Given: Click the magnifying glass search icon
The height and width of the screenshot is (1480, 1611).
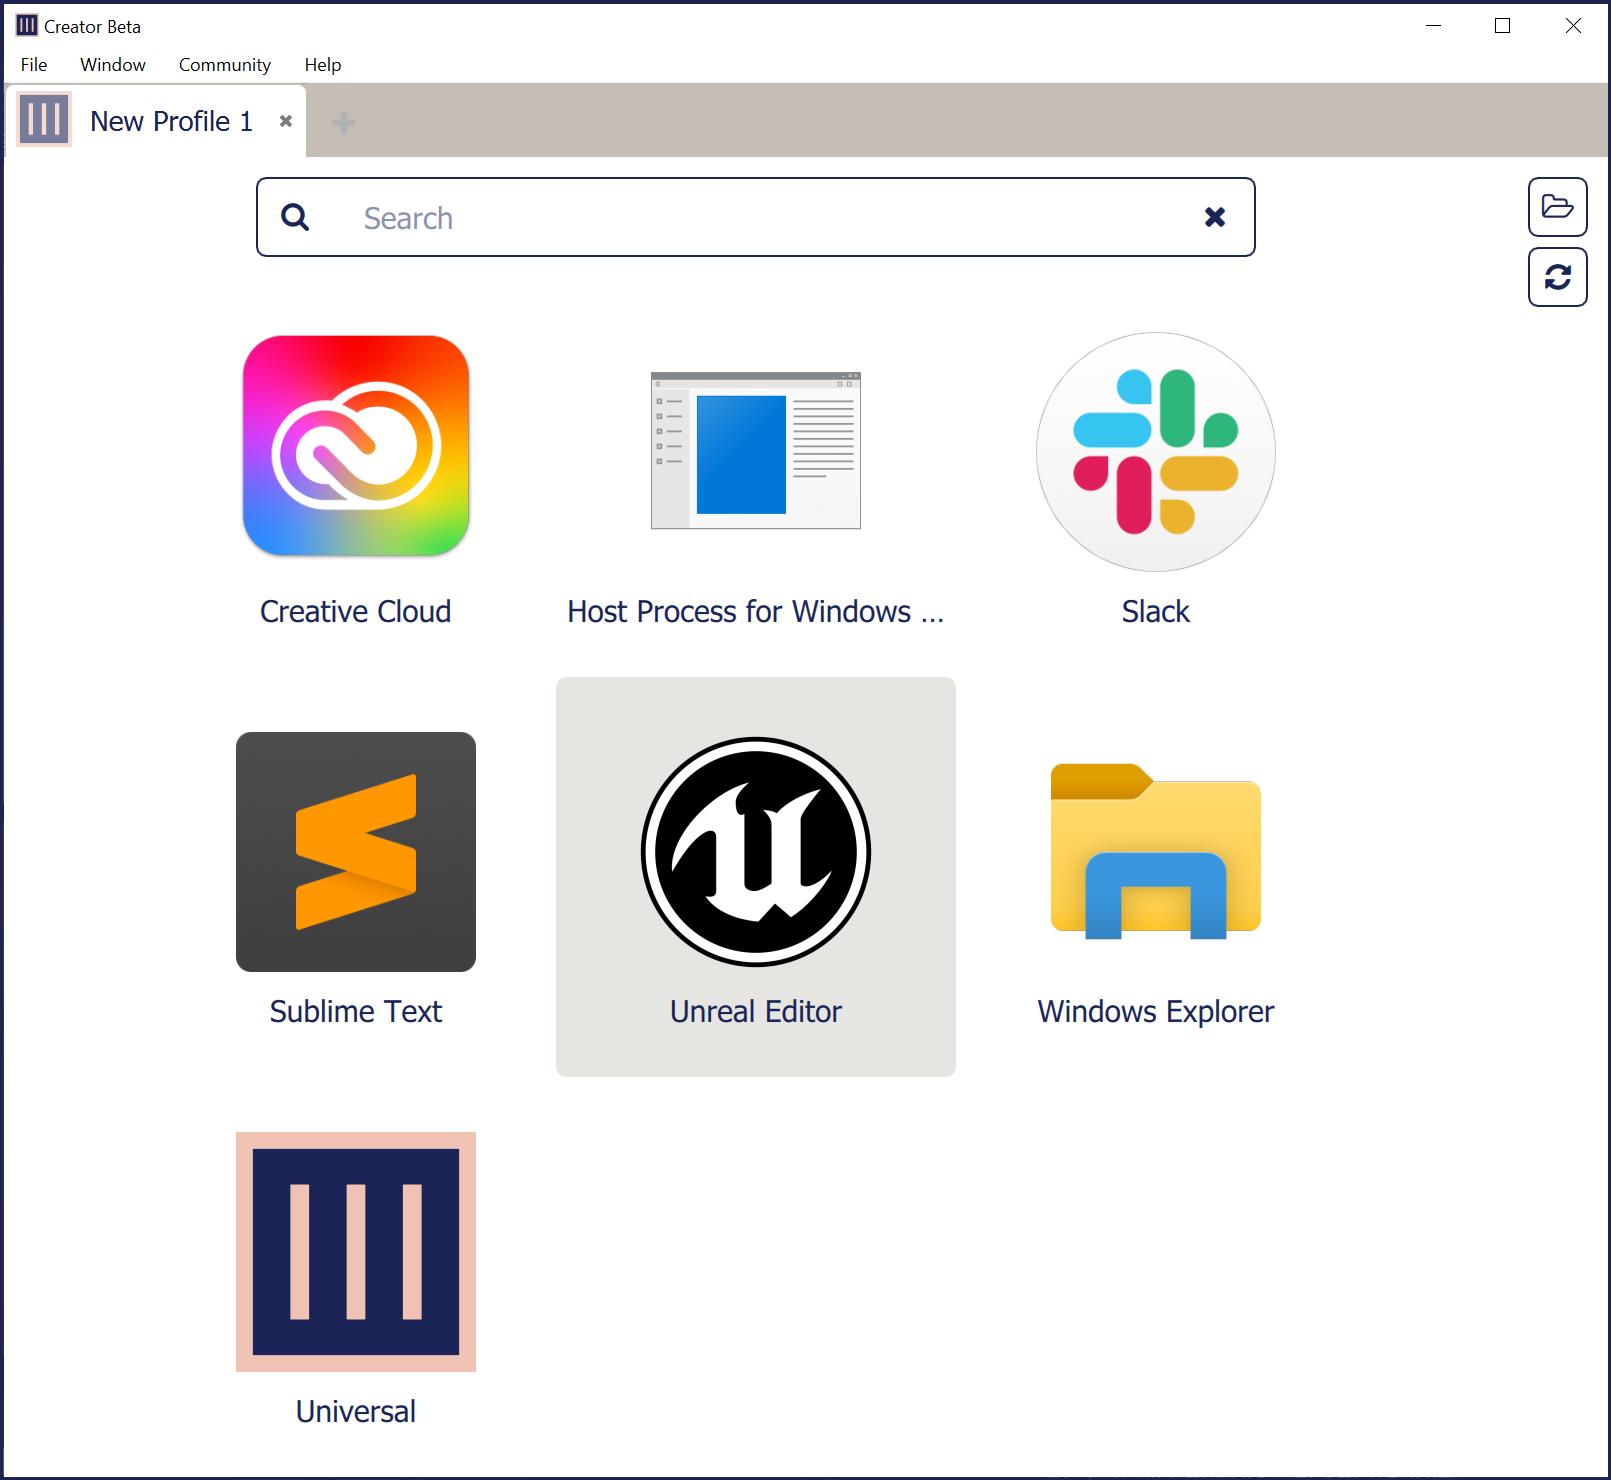Looking at the screenshot, I should pyautogui.click(x=295, y=217).
